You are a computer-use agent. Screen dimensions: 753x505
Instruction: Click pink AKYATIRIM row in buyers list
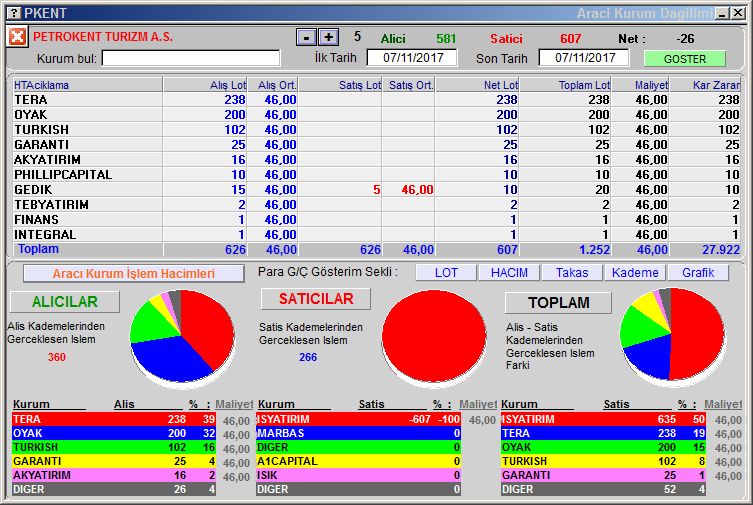coord(114,475)
